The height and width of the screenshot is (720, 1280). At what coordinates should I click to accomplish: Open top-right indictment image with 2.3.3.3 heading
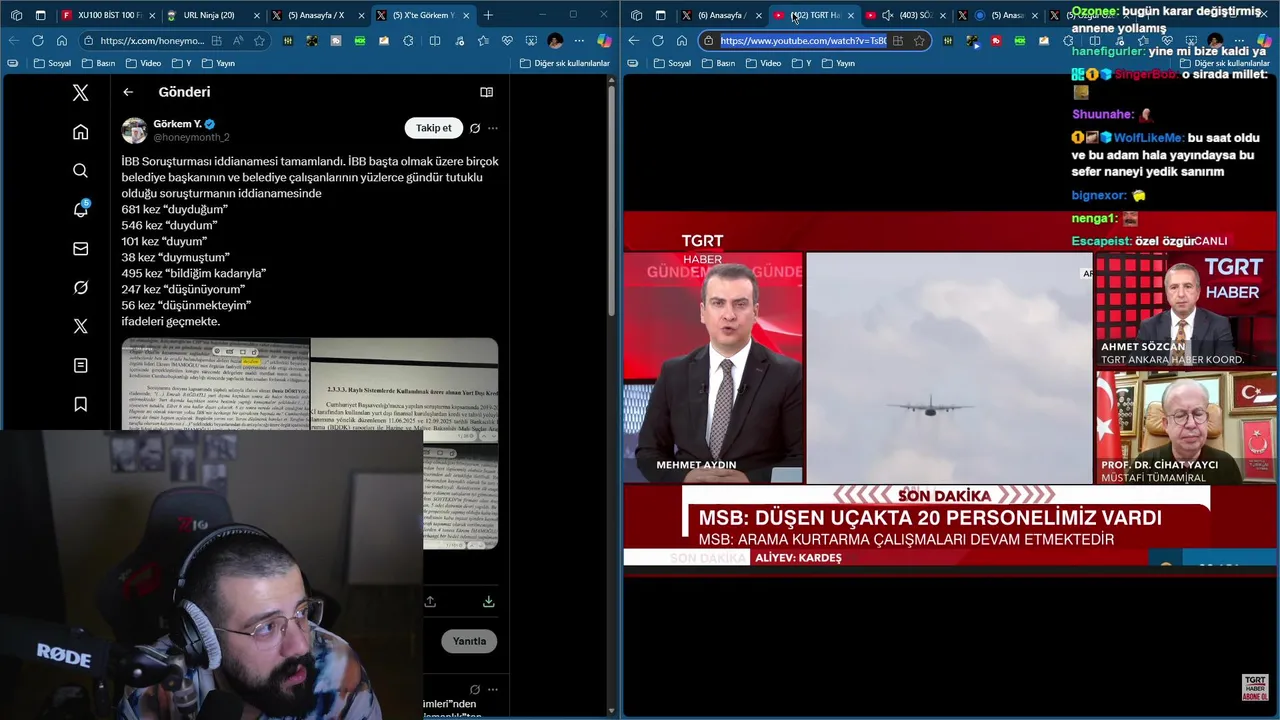[x=404, y=389]
